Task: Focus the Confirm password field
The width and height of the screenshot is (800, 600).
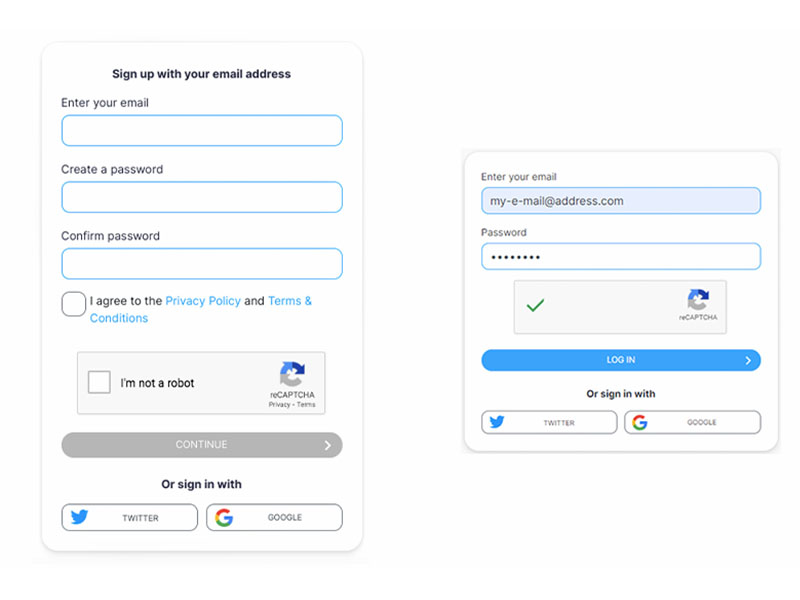Action: [x=202, y=264]
